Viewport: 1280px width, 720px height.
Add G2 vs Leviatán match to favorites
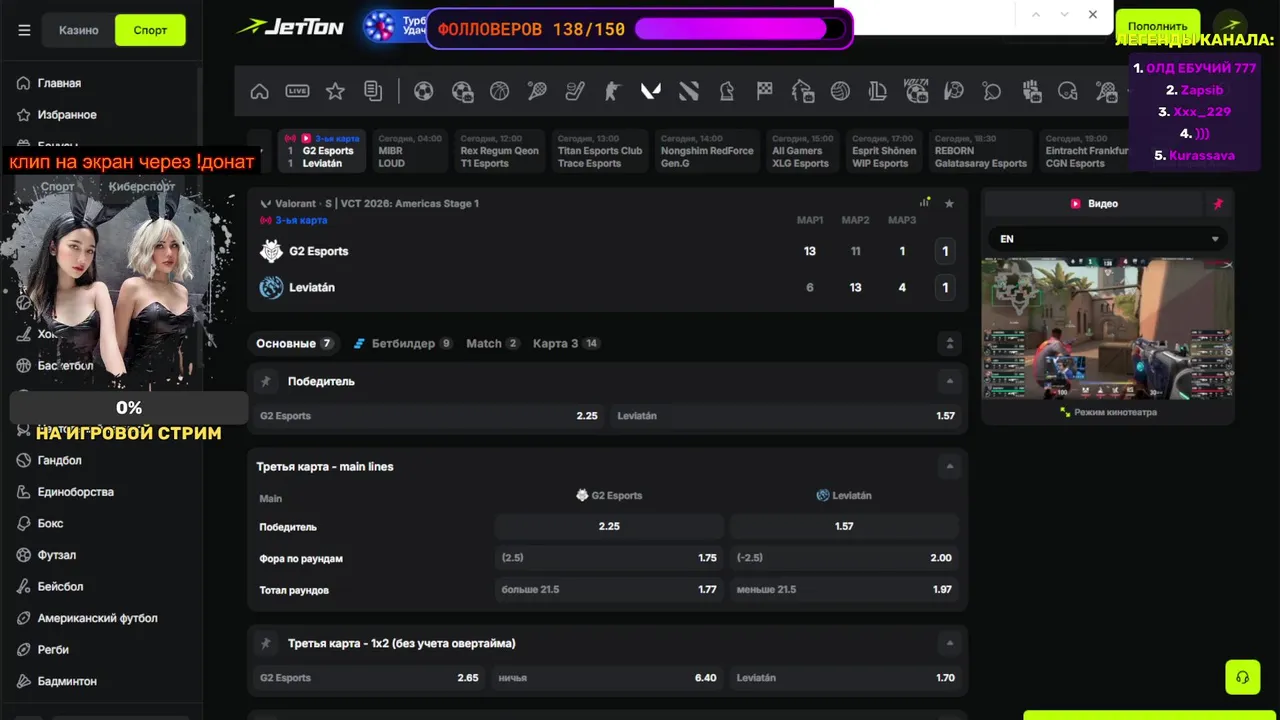pos(949,203)
